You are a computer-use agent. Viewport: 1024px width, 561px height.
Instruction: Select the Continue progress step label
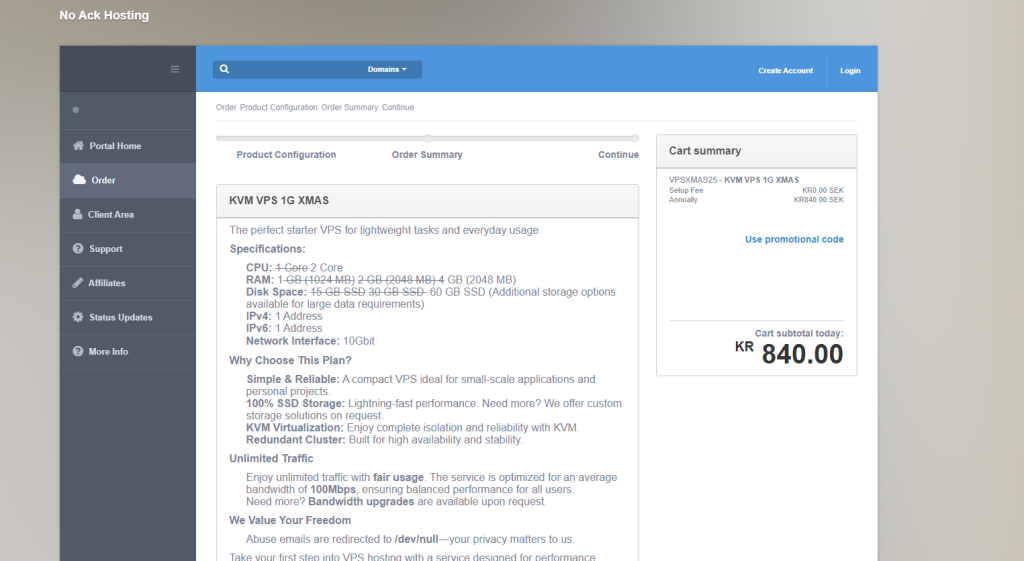tap(618, 155)
